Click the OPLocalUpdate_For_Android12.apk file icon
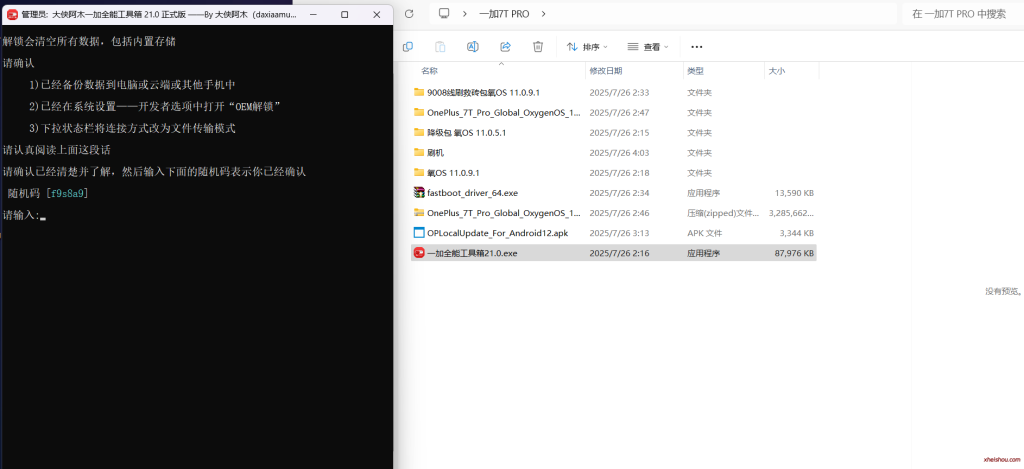Image resolution: width=1024 pixels, height=469 pixels. tap(419, 233)
